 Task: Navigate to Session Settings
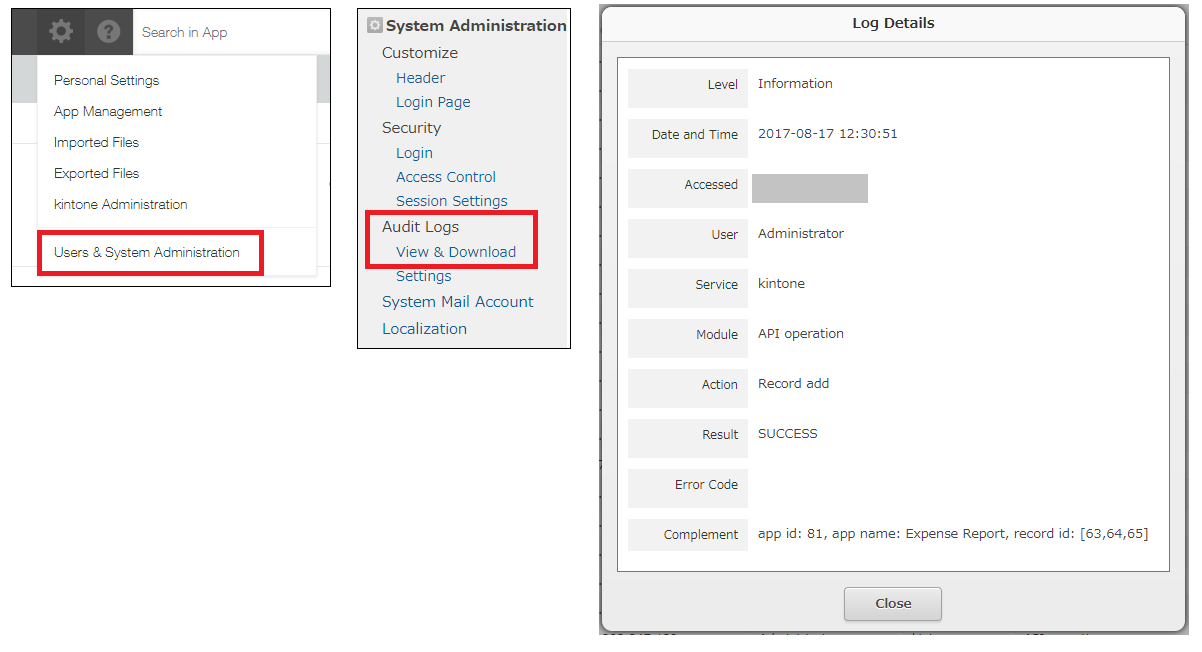[451, 201]
